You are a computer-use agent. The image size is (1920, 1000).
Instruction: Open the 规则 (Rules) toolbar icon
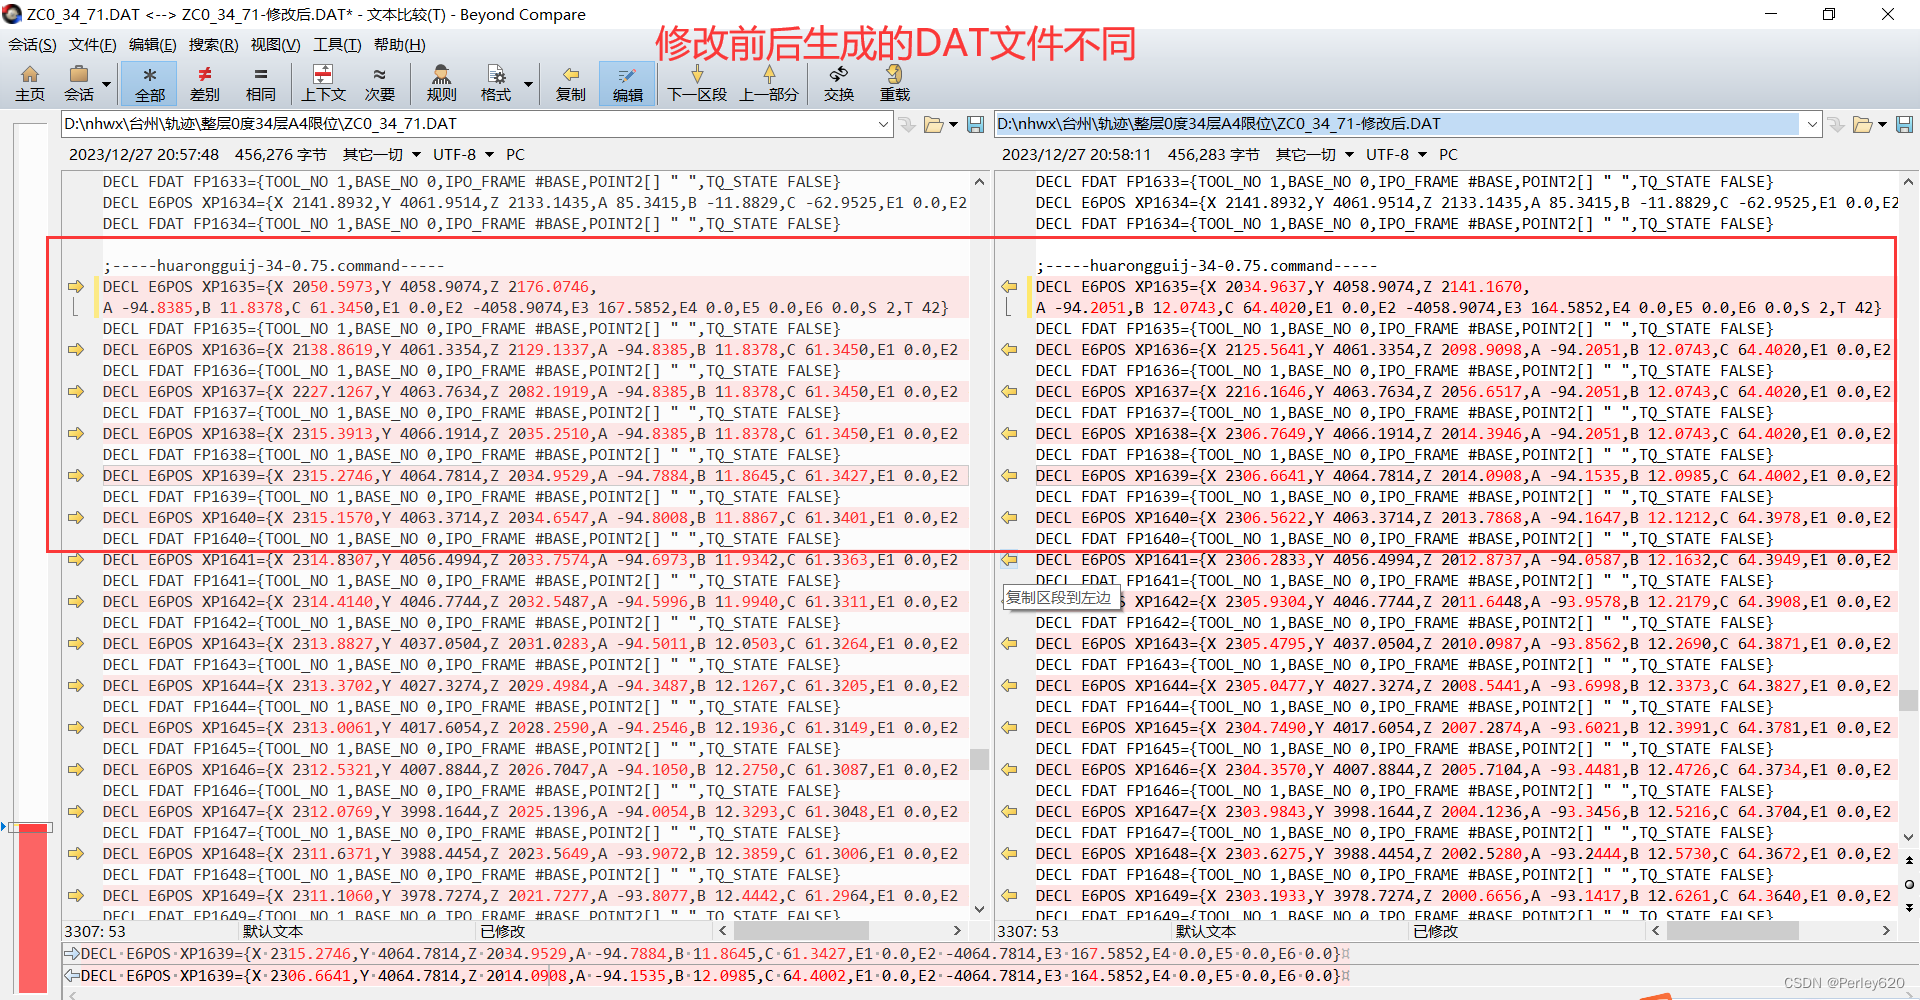[441, 83]
